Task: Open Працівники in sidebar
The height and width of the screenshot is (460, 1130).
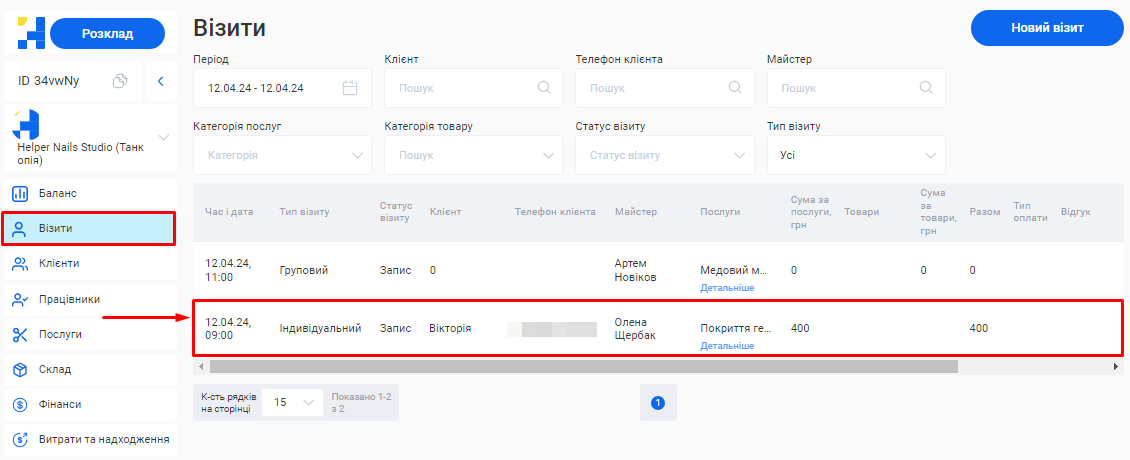Action: point(69,299)
